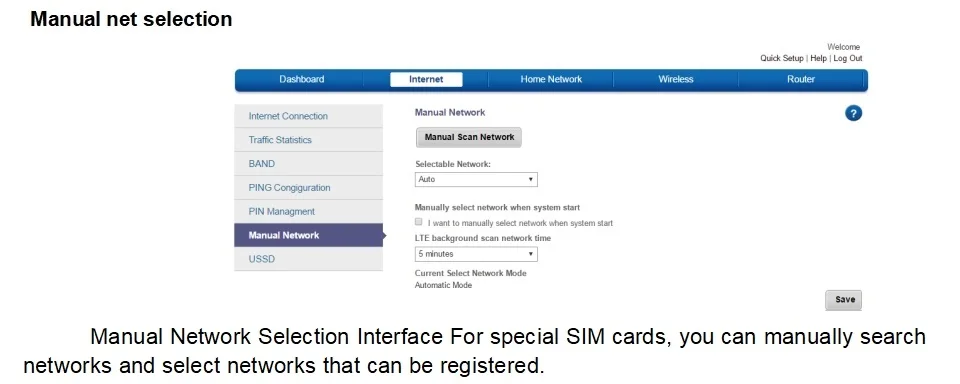960x384 pixels.
Task: Click the Quick Setup link
Action: pyautogui.click(x=782, y=58)
